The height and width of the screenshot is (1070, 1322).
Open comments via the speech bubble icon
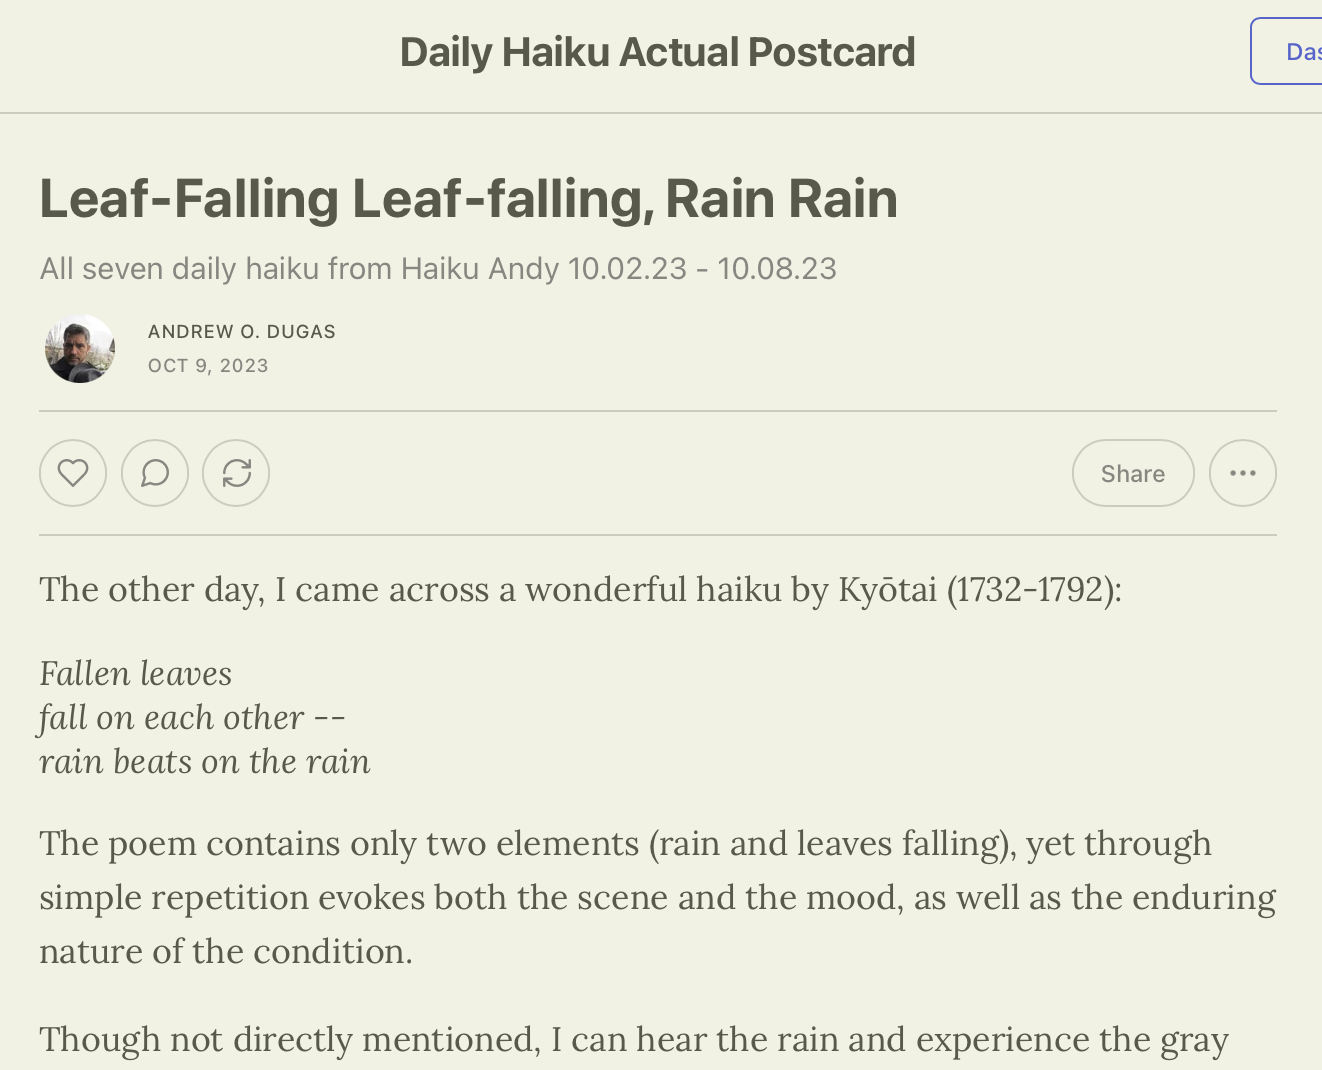pyautogui.click(x=155, y=473)
